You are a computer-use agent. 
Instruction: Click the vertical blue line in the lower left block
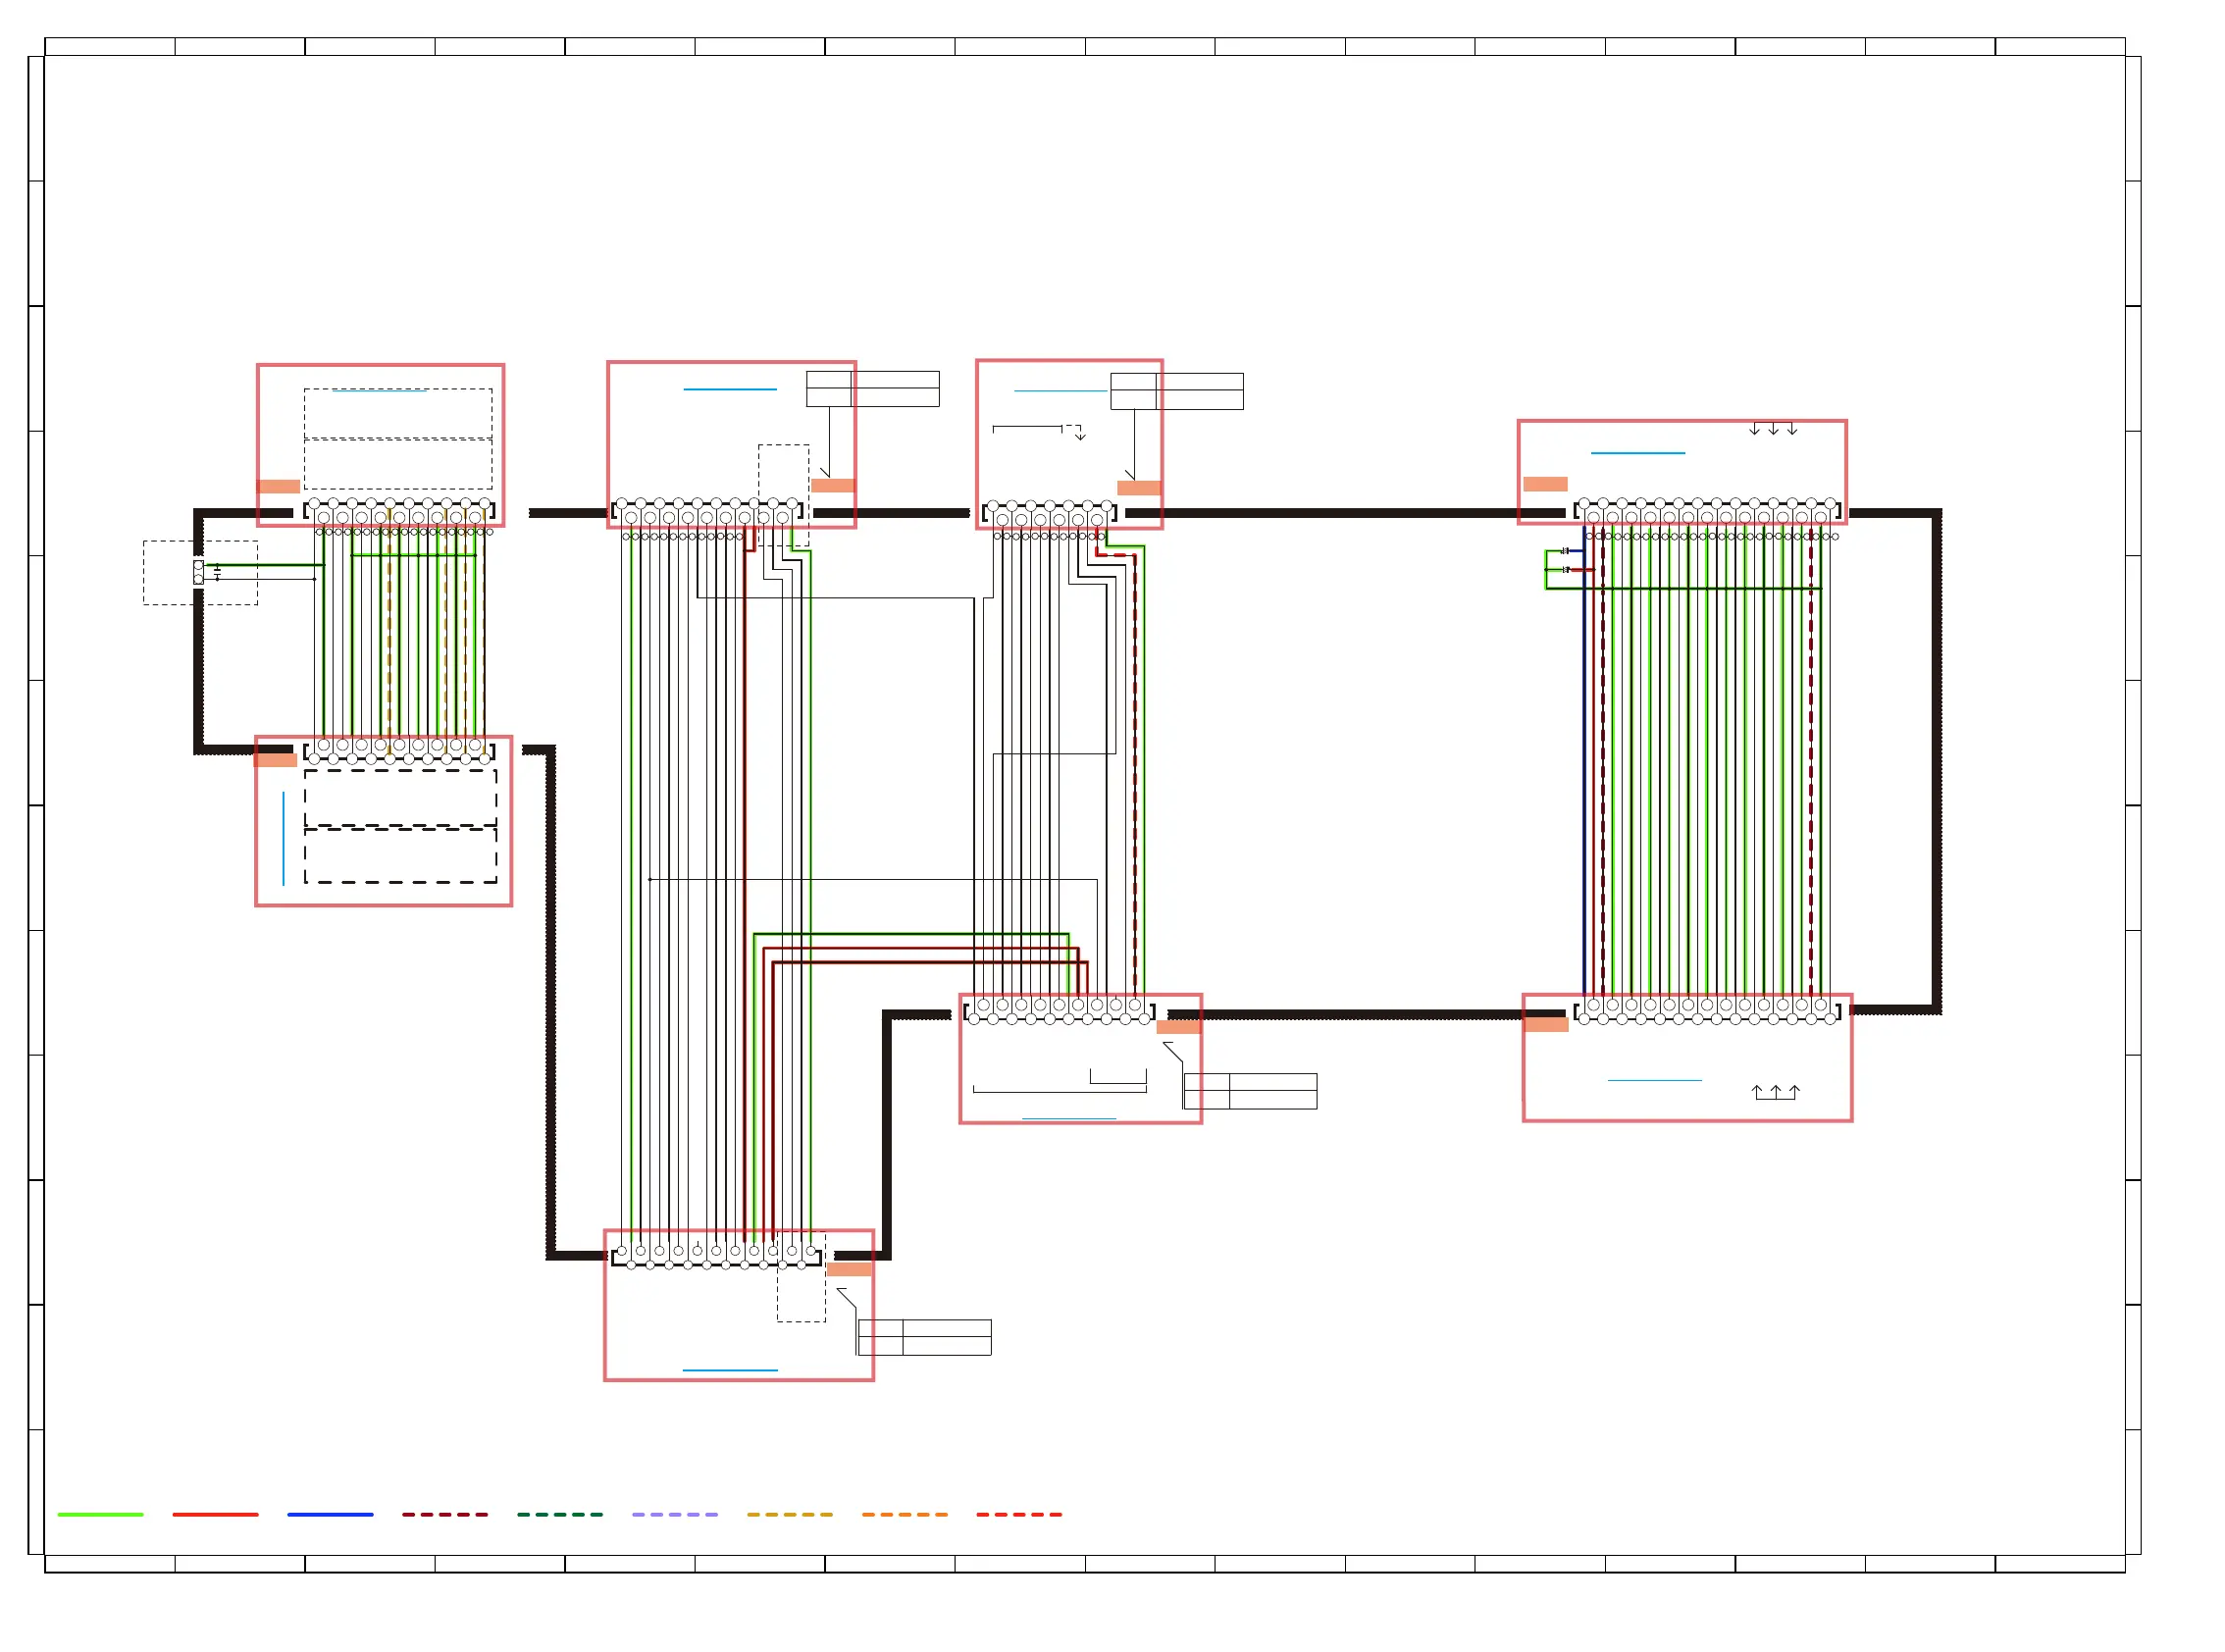[284, 839]
